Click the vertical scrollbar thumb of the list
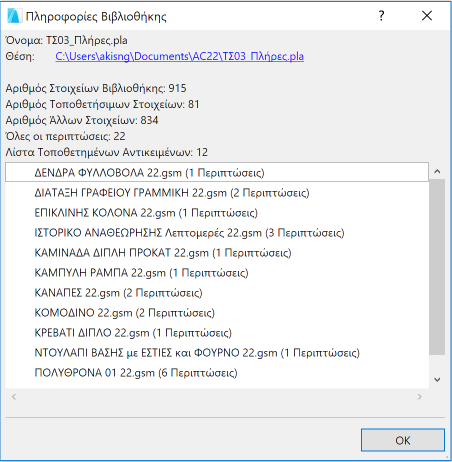The height and width of the screenshot is (462, 452). pos(437,267)
